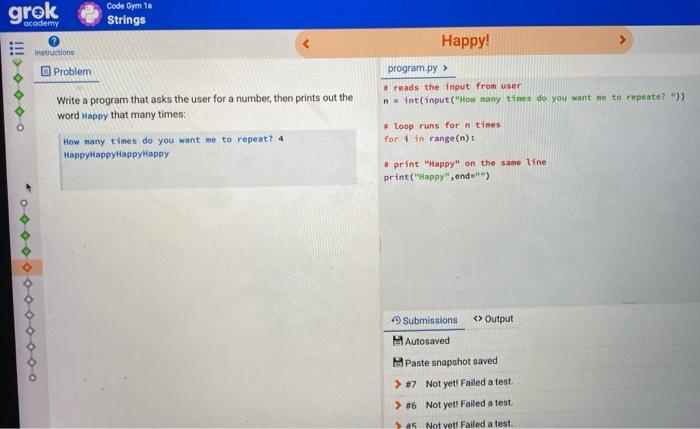
Task: Select the orange highlighted current slide diamond
Action: click(x=27, y=267)
